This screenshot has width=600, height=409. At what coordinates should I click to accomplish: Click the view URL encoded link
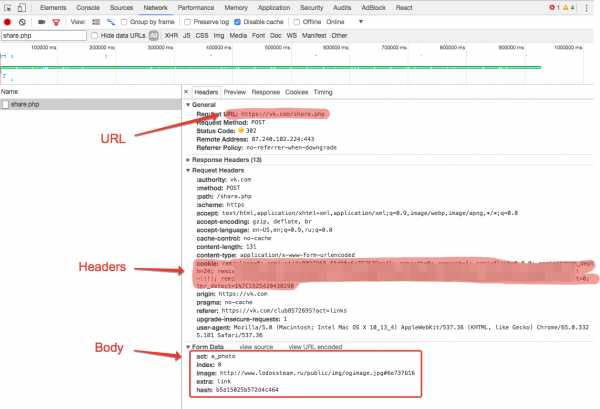(x=315, y=347)
